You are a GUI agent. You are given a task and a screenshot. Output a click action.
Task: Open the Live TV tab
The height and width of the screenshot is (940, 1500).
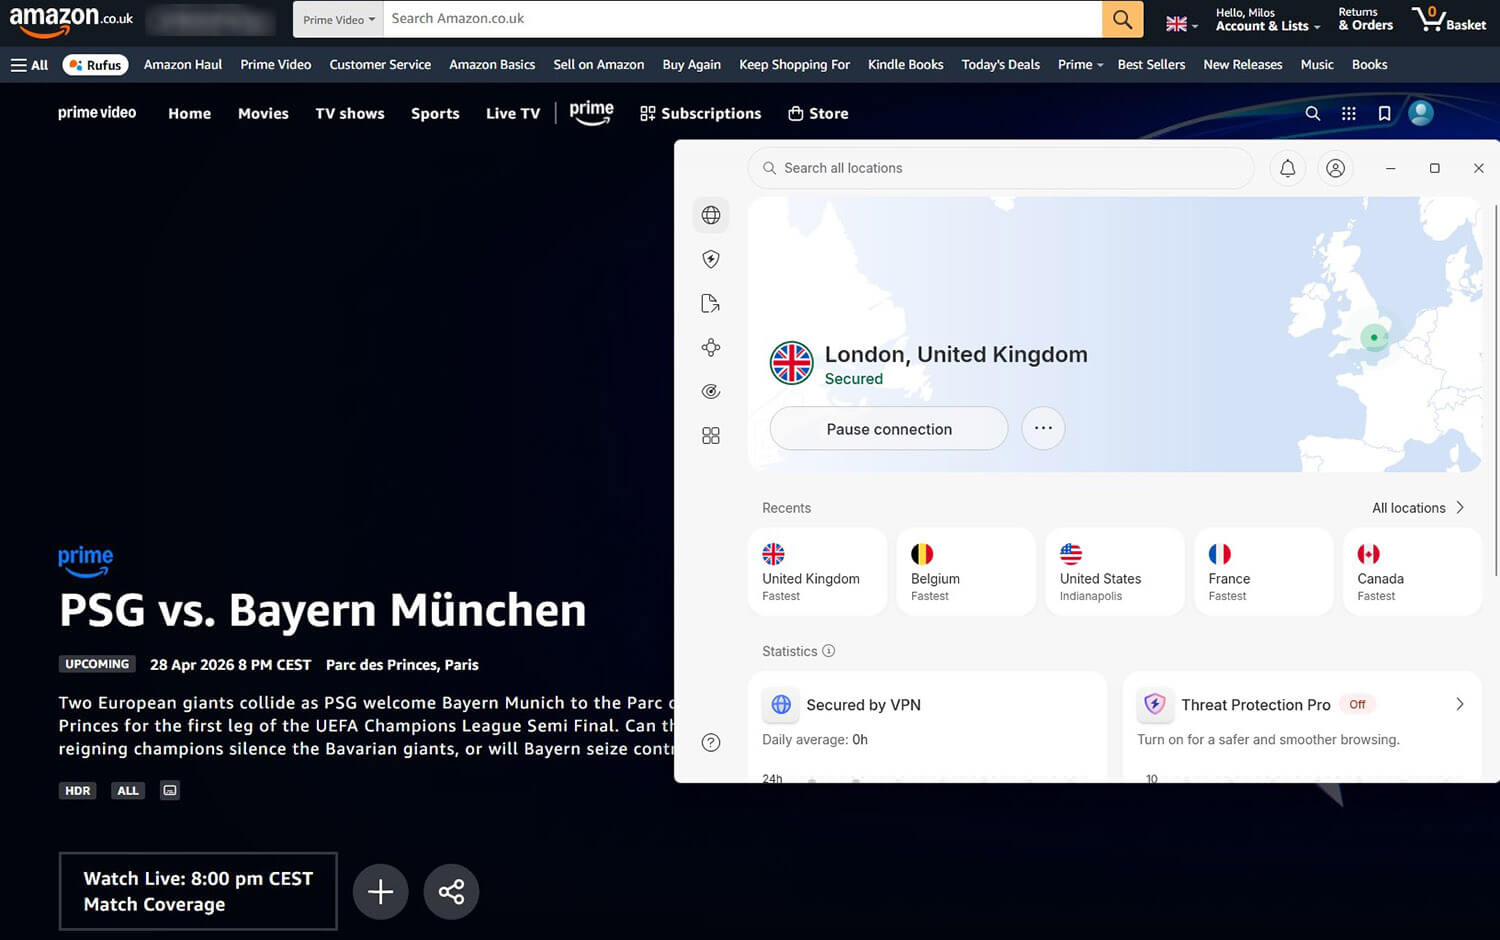(513, 114)
